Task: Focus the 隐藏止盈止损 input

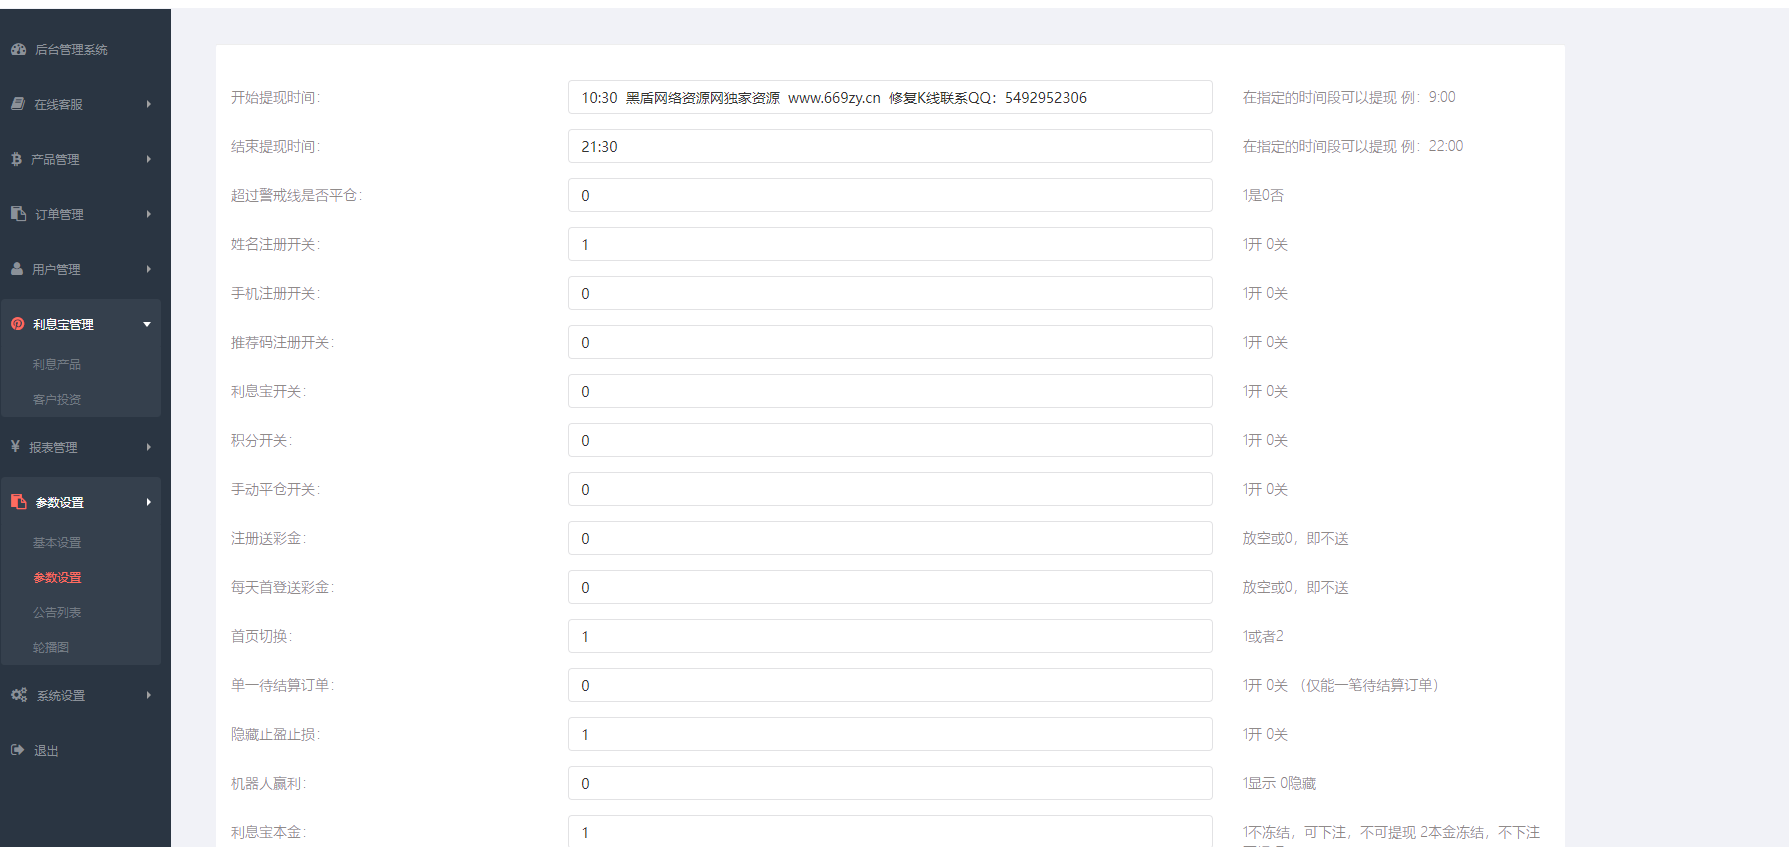Action: click(890, 734)
